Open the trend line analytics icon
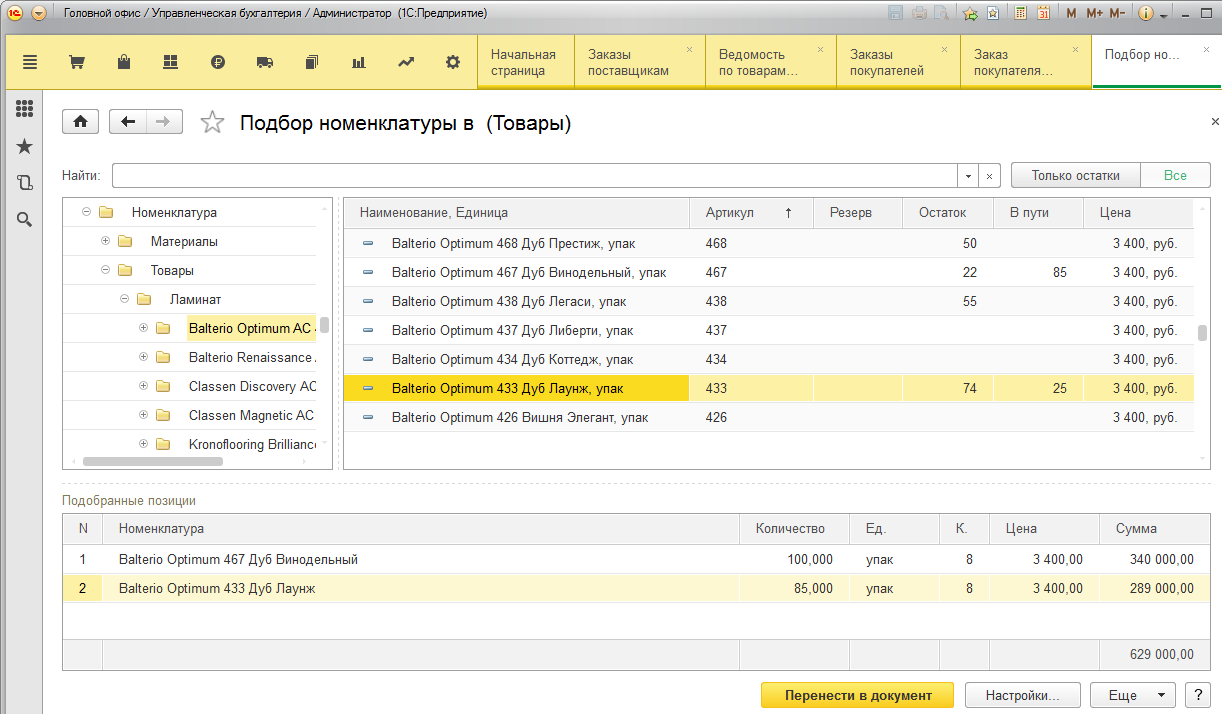This screenshot has height=714, width=1222. click(x=406, y=62)
